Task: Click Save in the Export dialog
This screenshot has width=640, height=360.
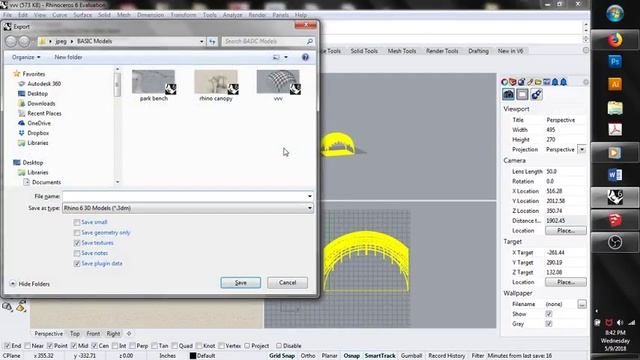Action: click(240, 282)
